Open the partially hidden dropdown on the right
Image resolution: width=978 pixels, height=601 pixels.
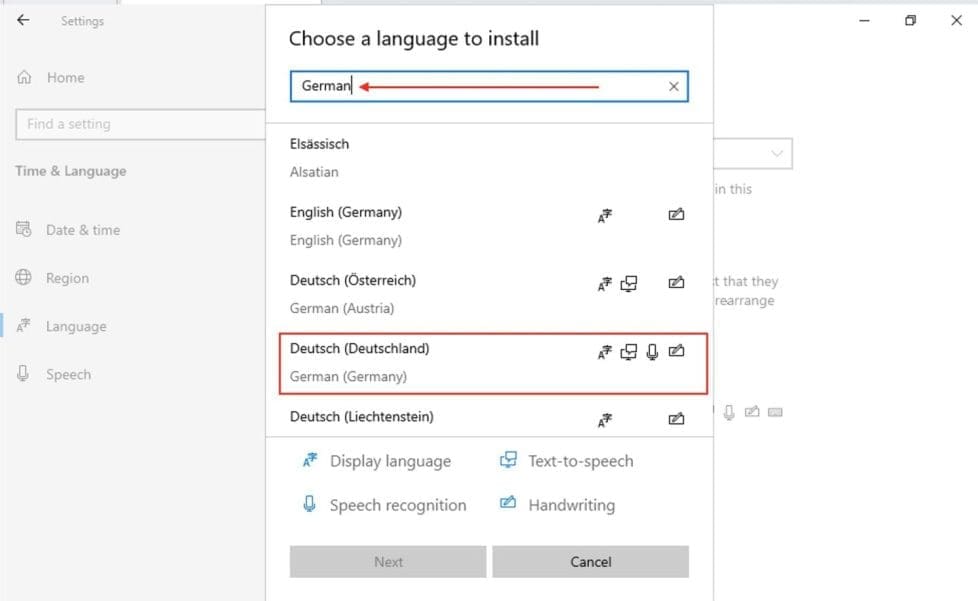point(777,153)
